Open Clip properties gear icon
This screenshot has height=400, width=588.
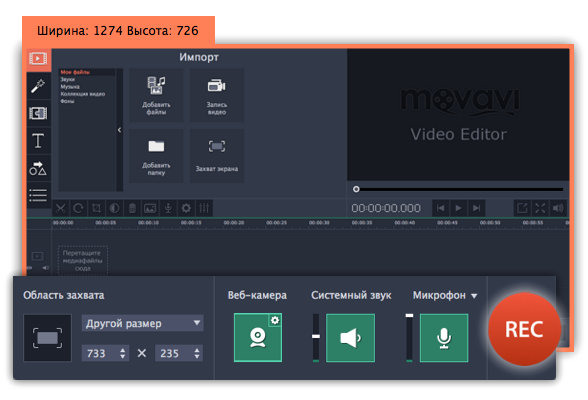click(186, 208)
